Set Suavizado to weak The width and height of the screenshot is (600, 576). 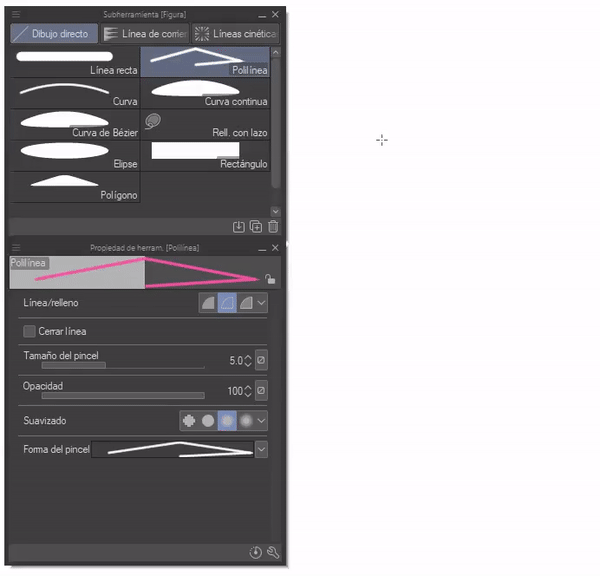pos(208,421)
